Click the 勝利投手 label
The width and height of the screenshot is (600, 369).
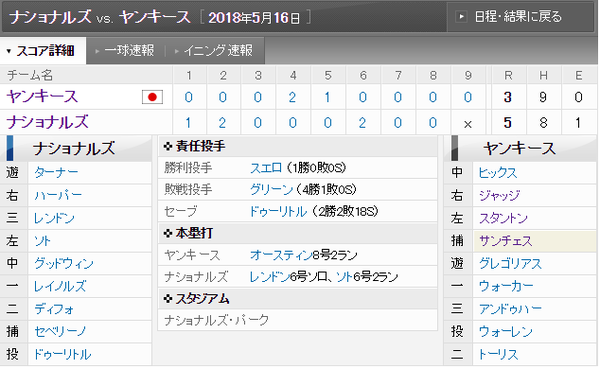[188, 168]
